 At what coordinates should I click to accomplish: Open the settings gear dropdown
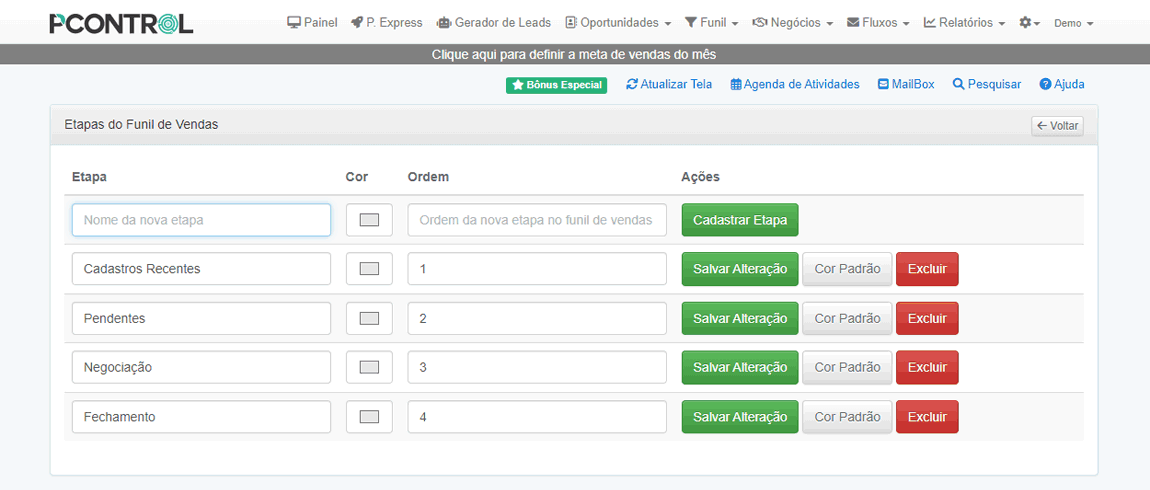[x=1030, y=23]
